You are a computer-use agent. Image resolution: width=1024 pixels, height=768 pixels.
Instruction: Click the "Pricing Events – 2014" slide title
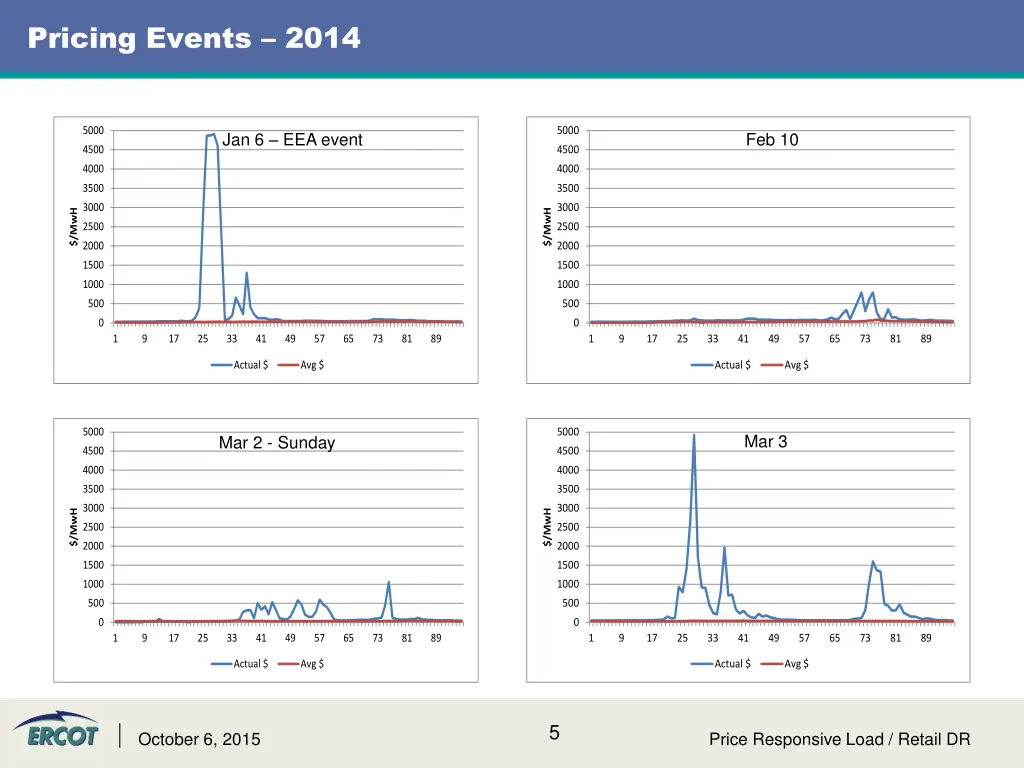click(x=194, y=39)
